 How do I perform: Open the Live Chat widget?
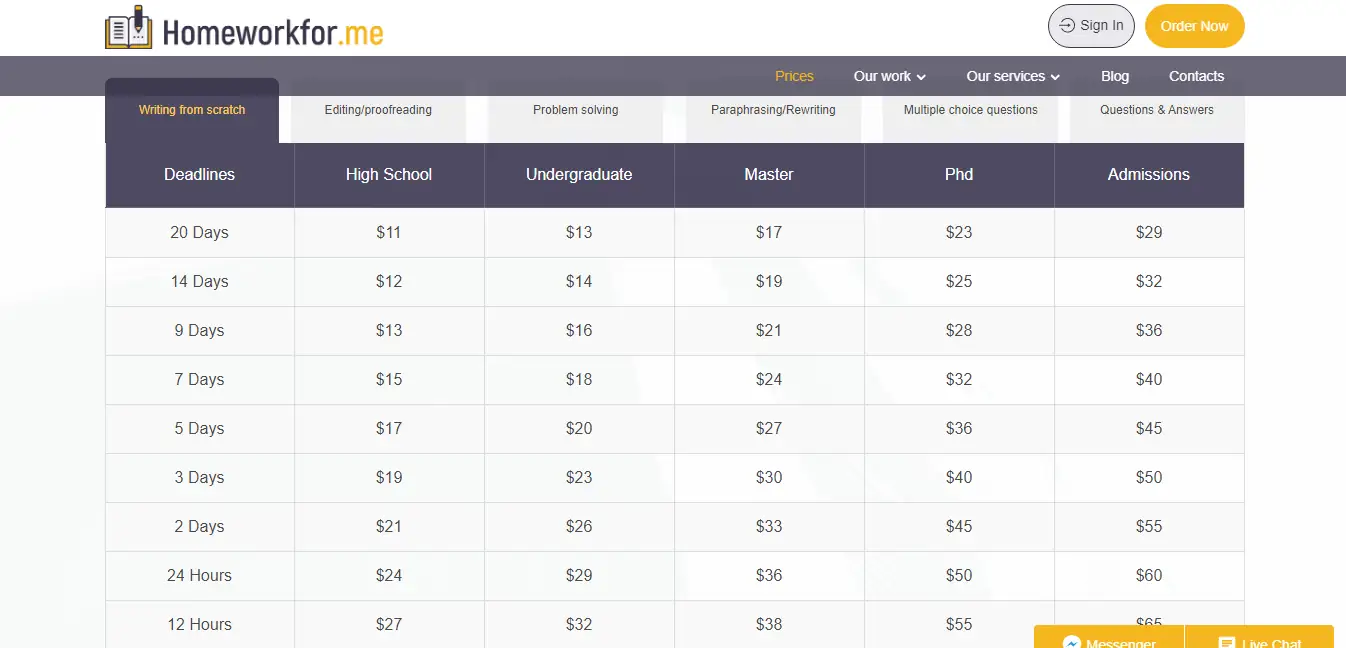pyautogui.click(x=1259, y=641)
